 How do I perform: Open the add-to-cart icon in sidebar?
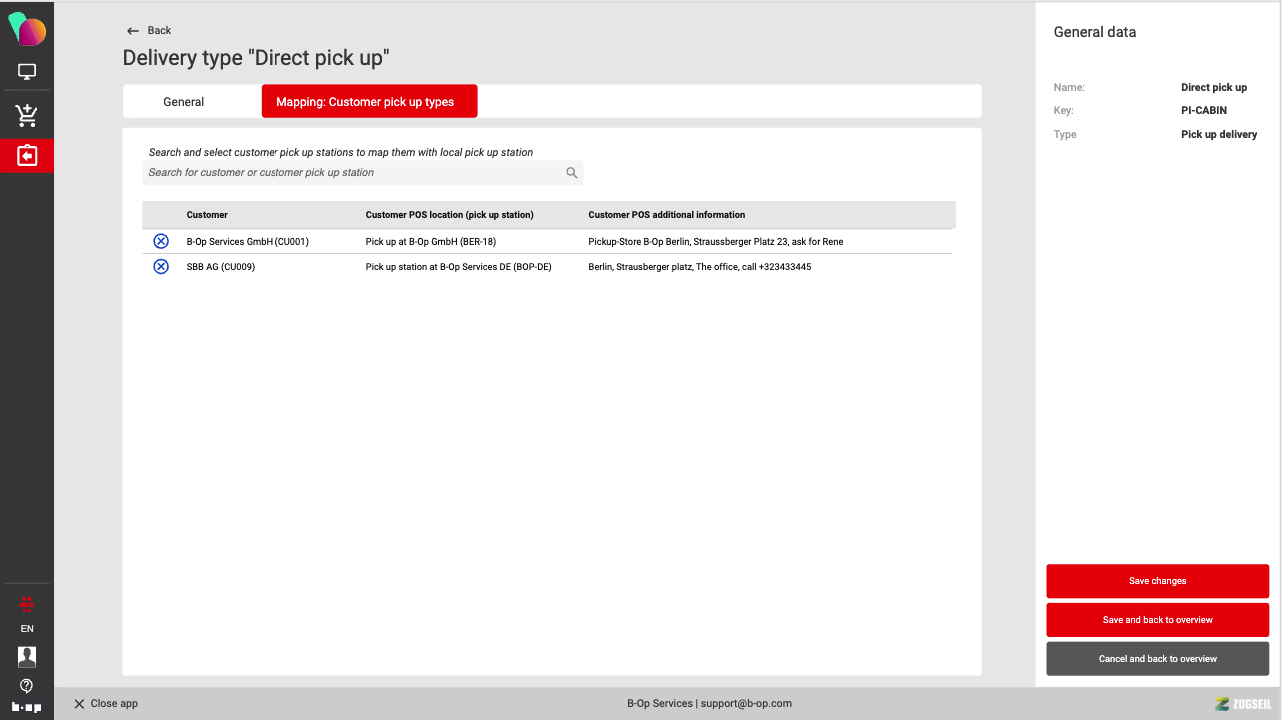coord(27,116)
